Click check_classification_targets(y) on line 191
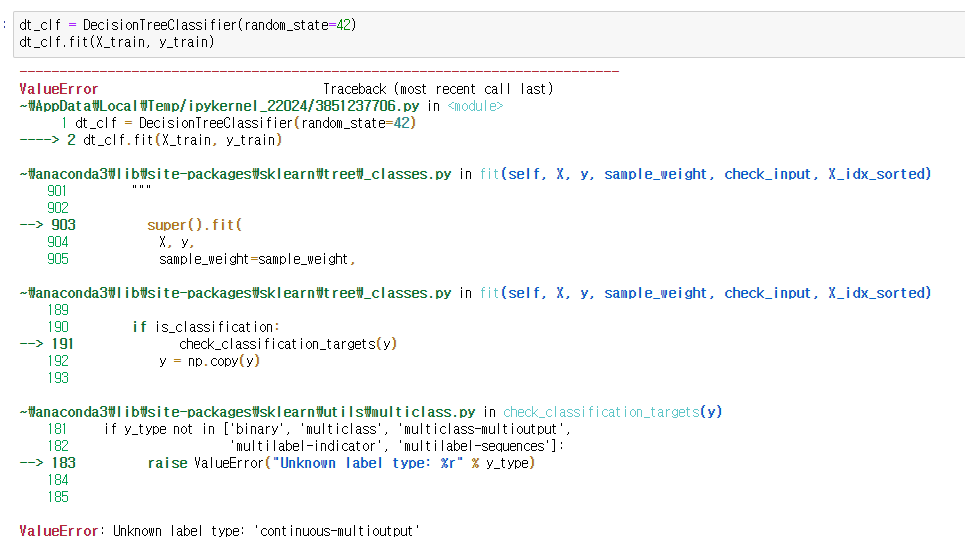 [x=288, y=344]
